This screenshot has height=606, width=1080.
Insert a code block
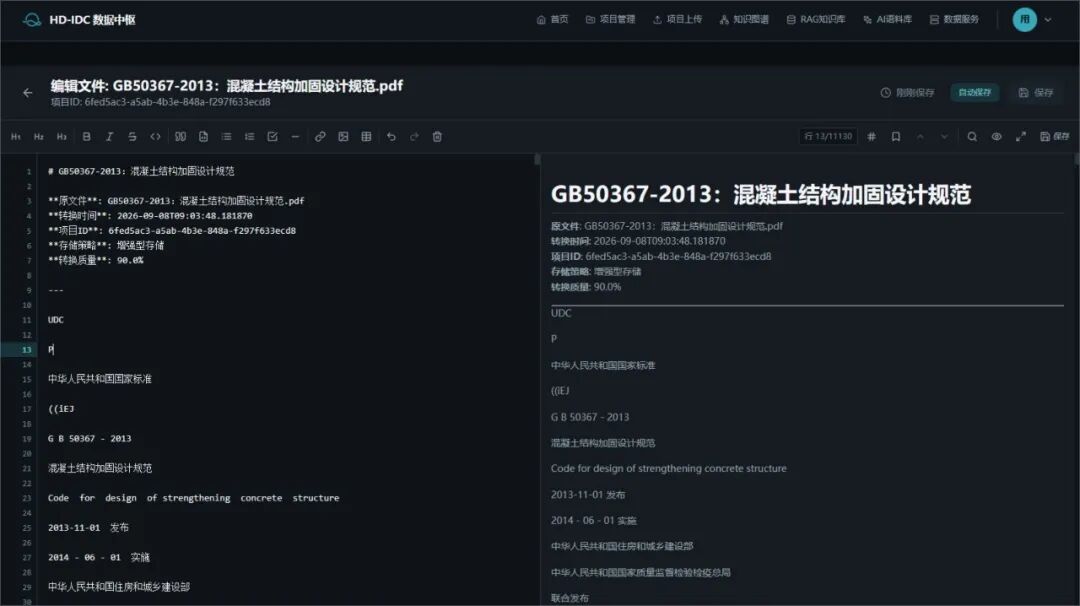coord(203,136)
